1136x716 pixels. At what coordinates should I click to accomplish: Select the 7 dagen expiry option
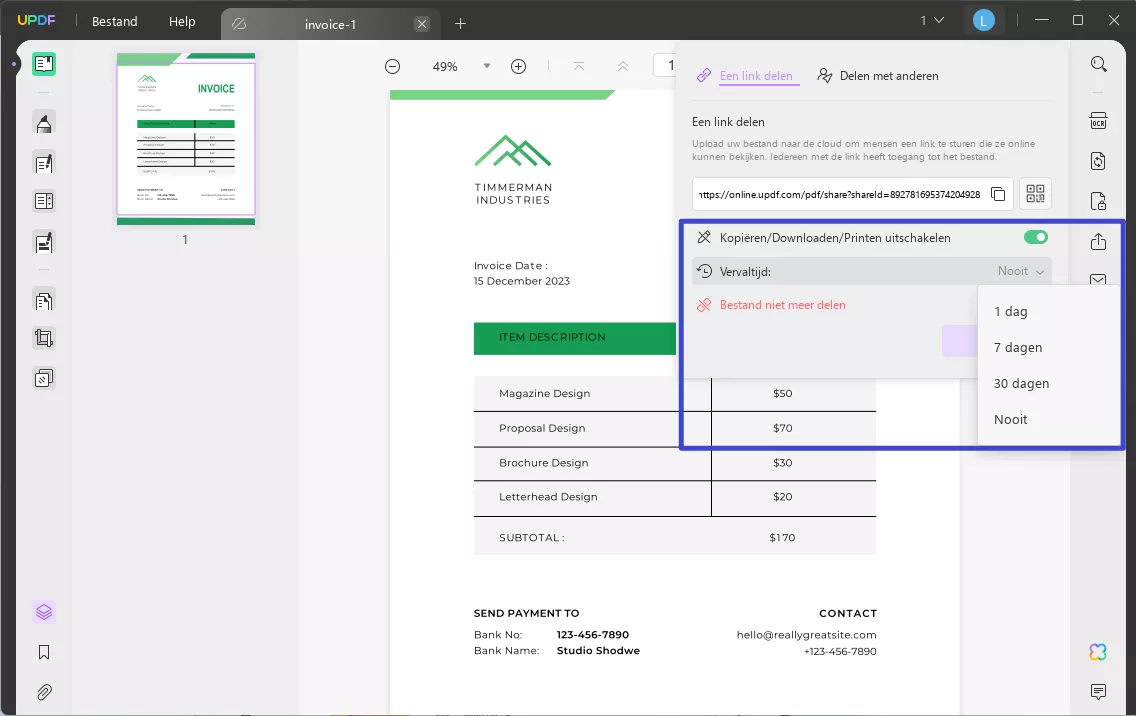[1018, 347]
